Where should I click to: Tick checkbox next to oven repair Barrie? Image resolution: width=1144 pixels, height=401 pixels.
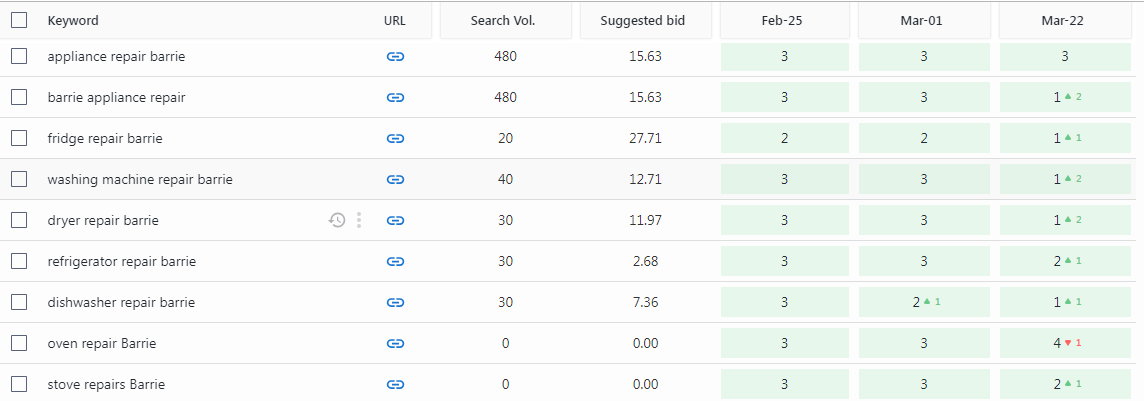point(19,343)
